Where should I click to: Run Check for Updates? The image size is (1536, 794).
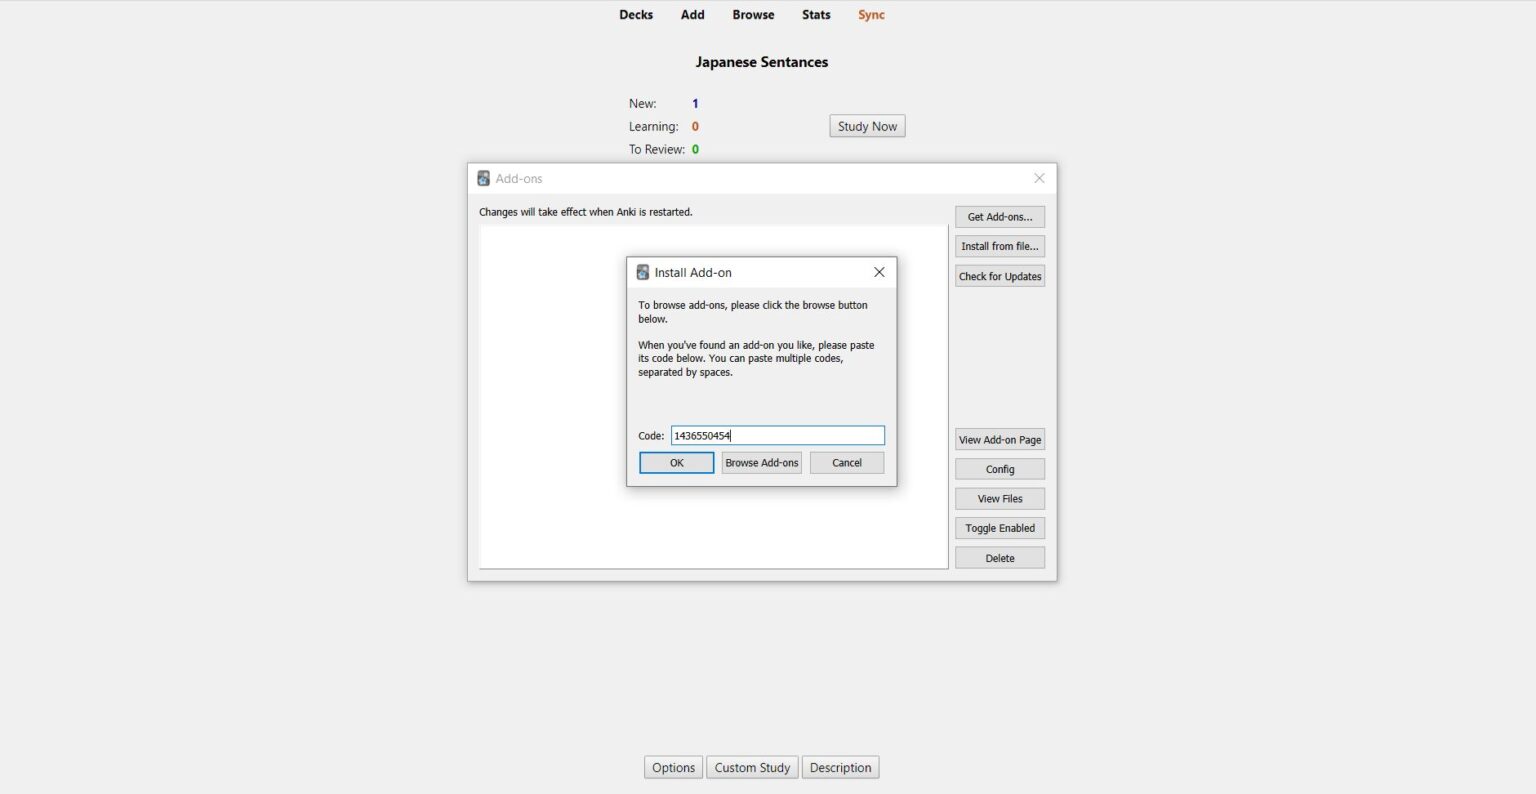coord(999,276)
